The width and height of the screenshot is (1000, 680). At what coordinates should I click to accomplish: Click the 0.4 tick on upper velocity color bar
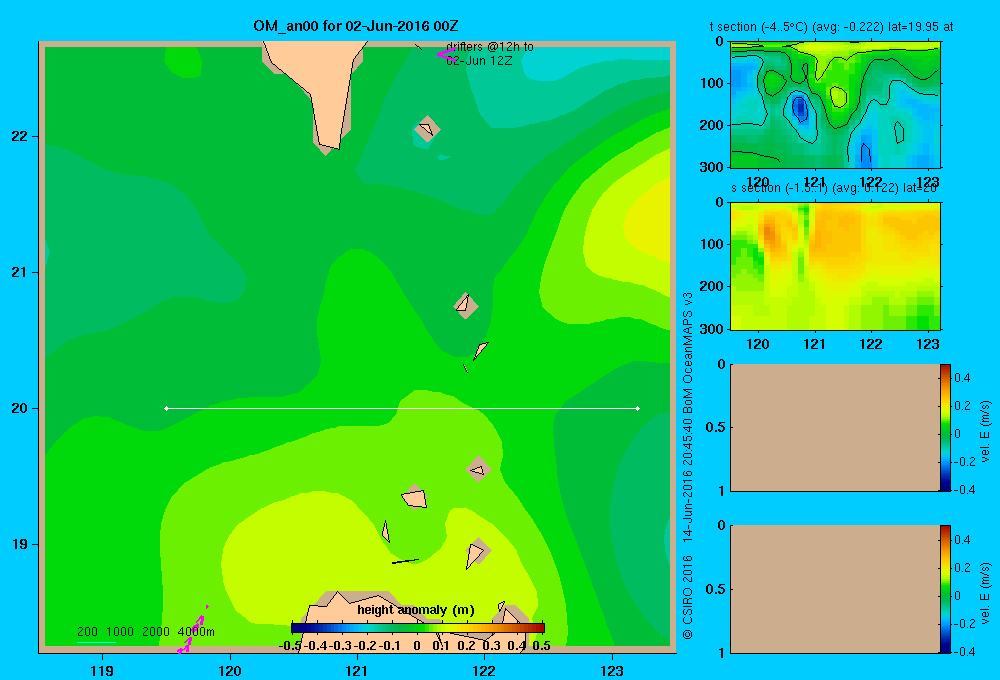962,378
